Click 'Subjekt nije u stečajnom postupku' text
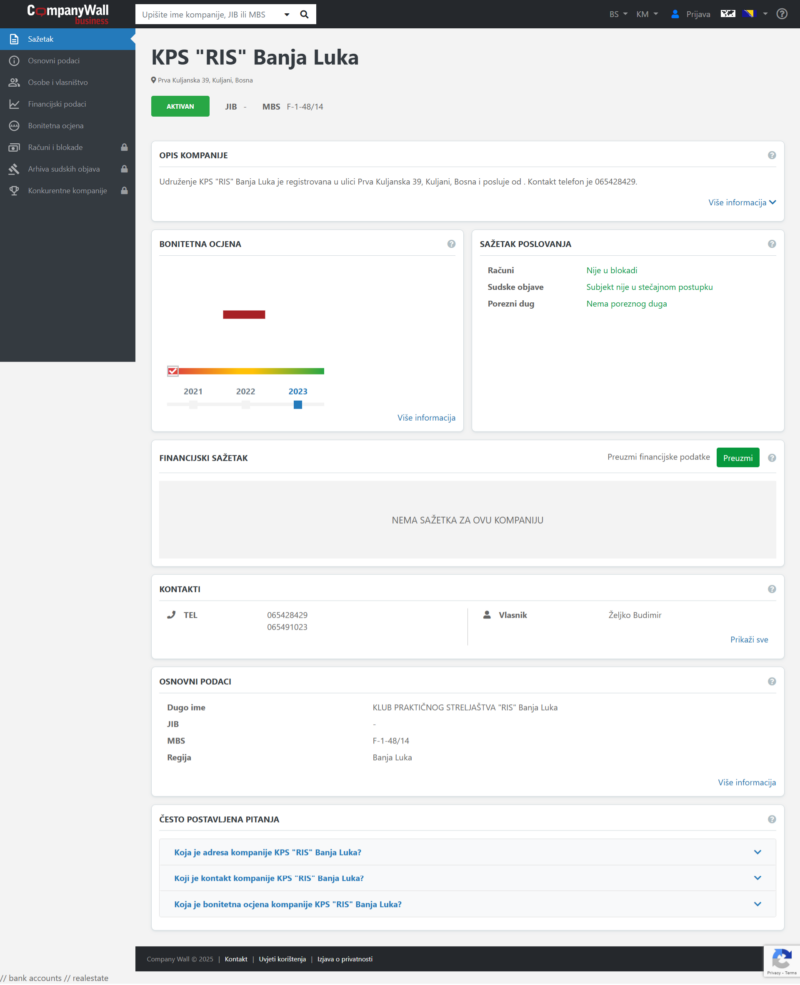This screenshot has width=800, height=985. [649, 287]
